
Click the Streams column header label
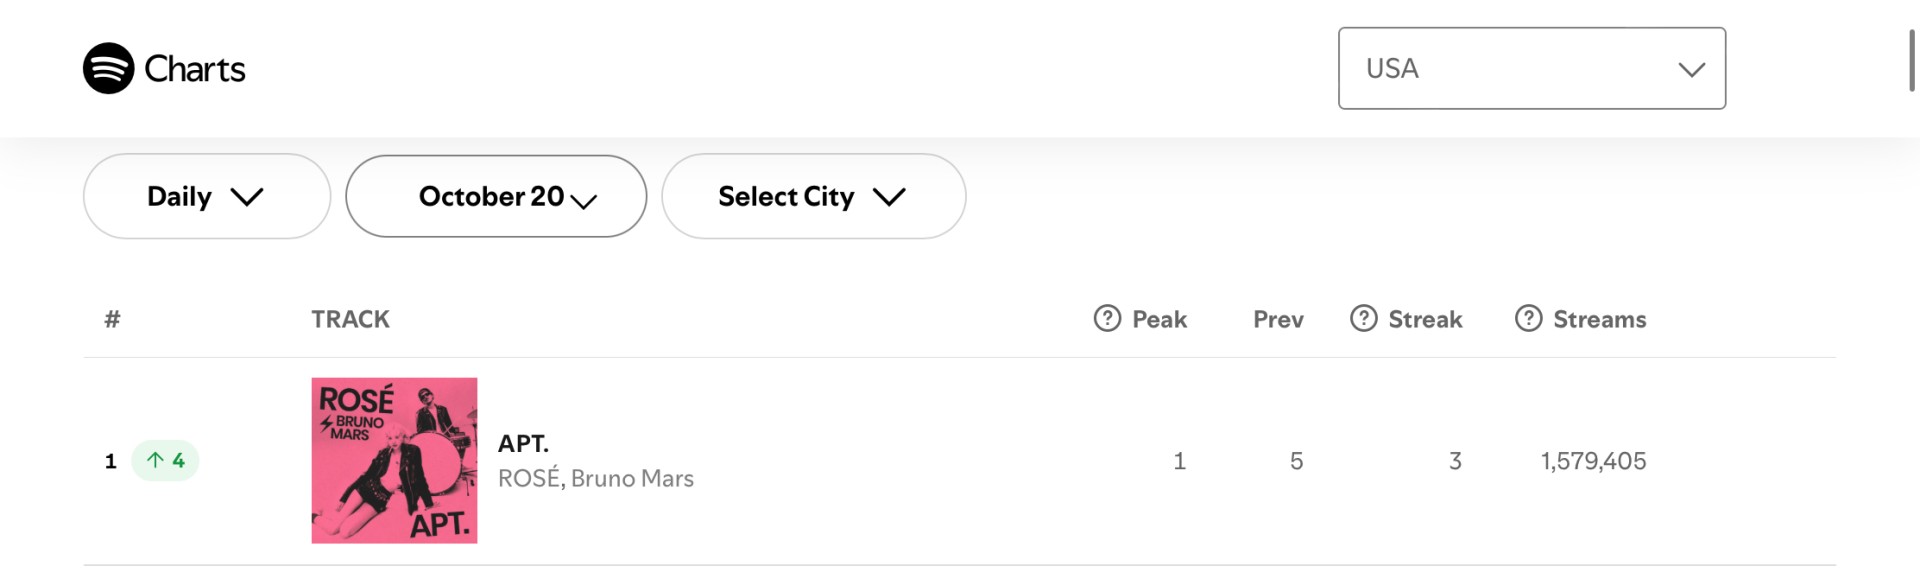pos(1599,319)
